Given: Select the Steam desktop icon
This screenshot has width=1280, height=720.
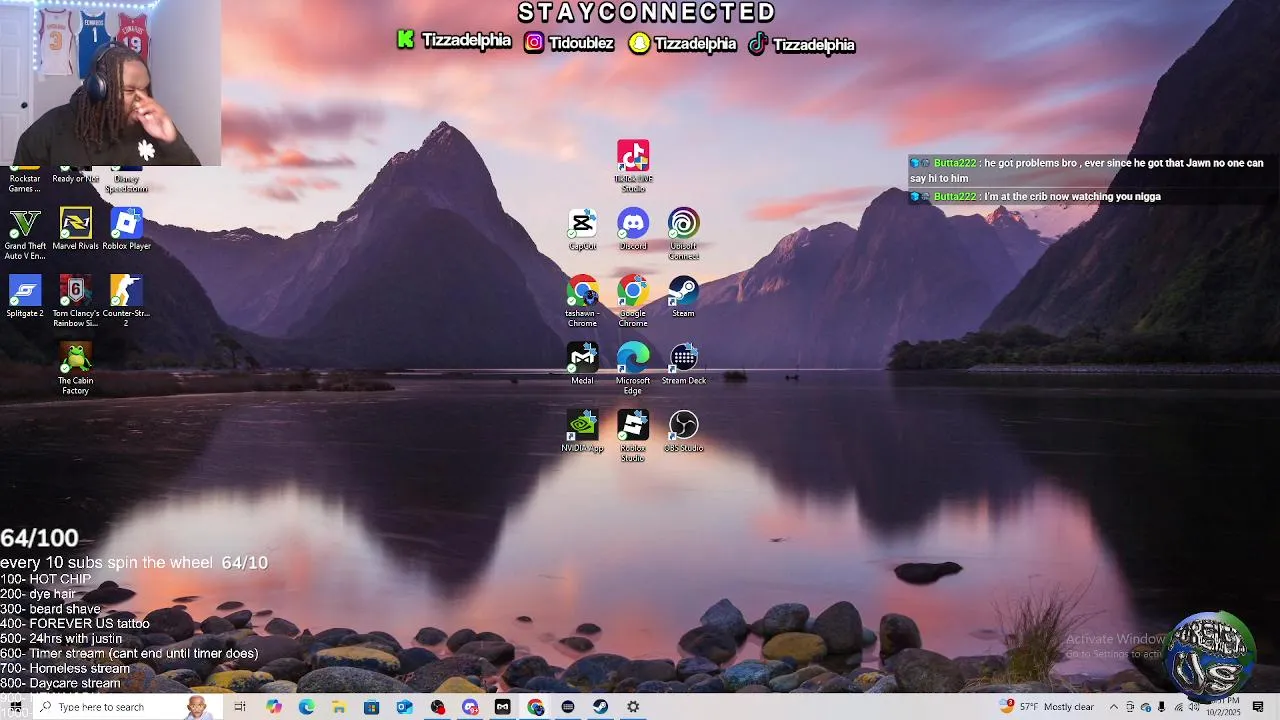Looking at the screenshot, I should tap(684, 297).
